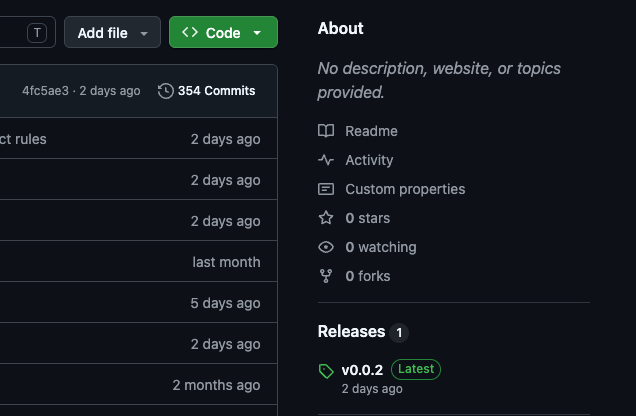
Task: Click the 'ct rules' commit message
Action: click(23, 139)
